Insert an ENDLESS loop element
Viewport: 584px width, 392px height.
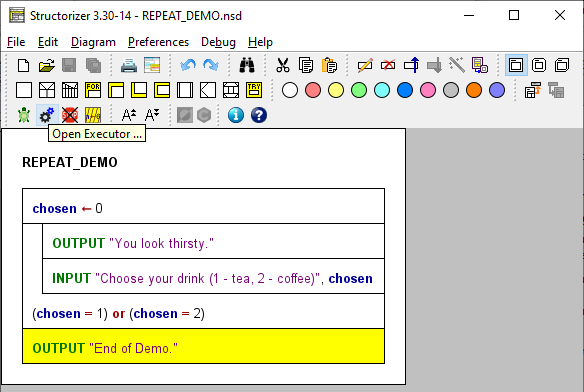(x=162, y=90)
